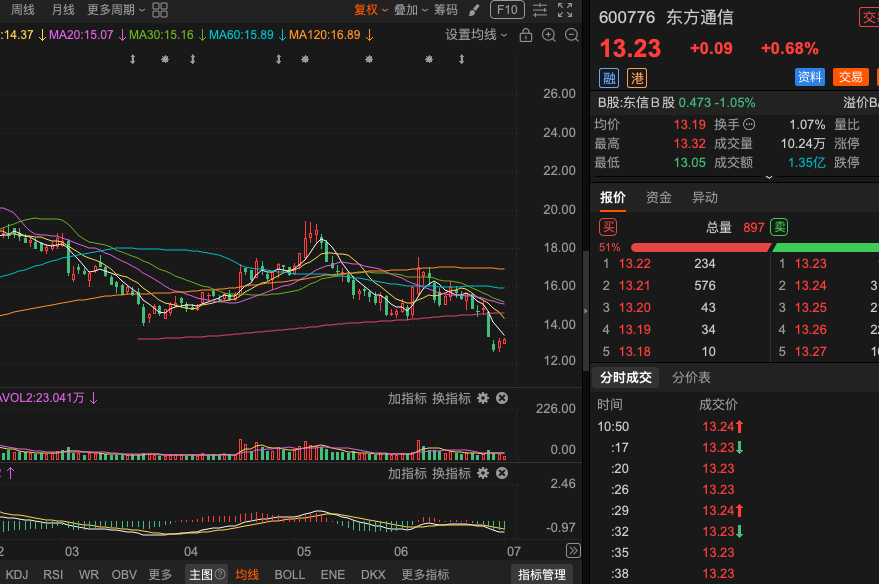Zoom in on the chart with plus magnifier

pyautogui.click(x=549, y=35)
